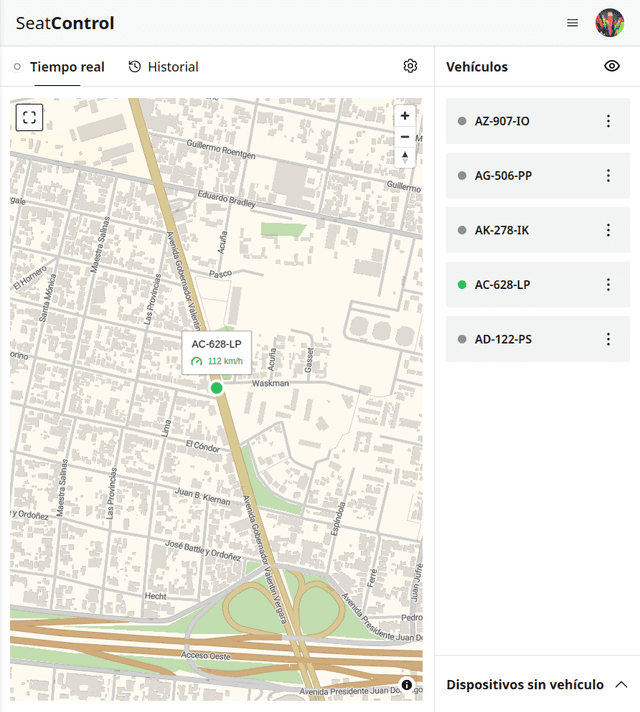Open three-dot menu for AC-628-LP
The height and width of the screenshot is (712, 640).
coord(607,285)
